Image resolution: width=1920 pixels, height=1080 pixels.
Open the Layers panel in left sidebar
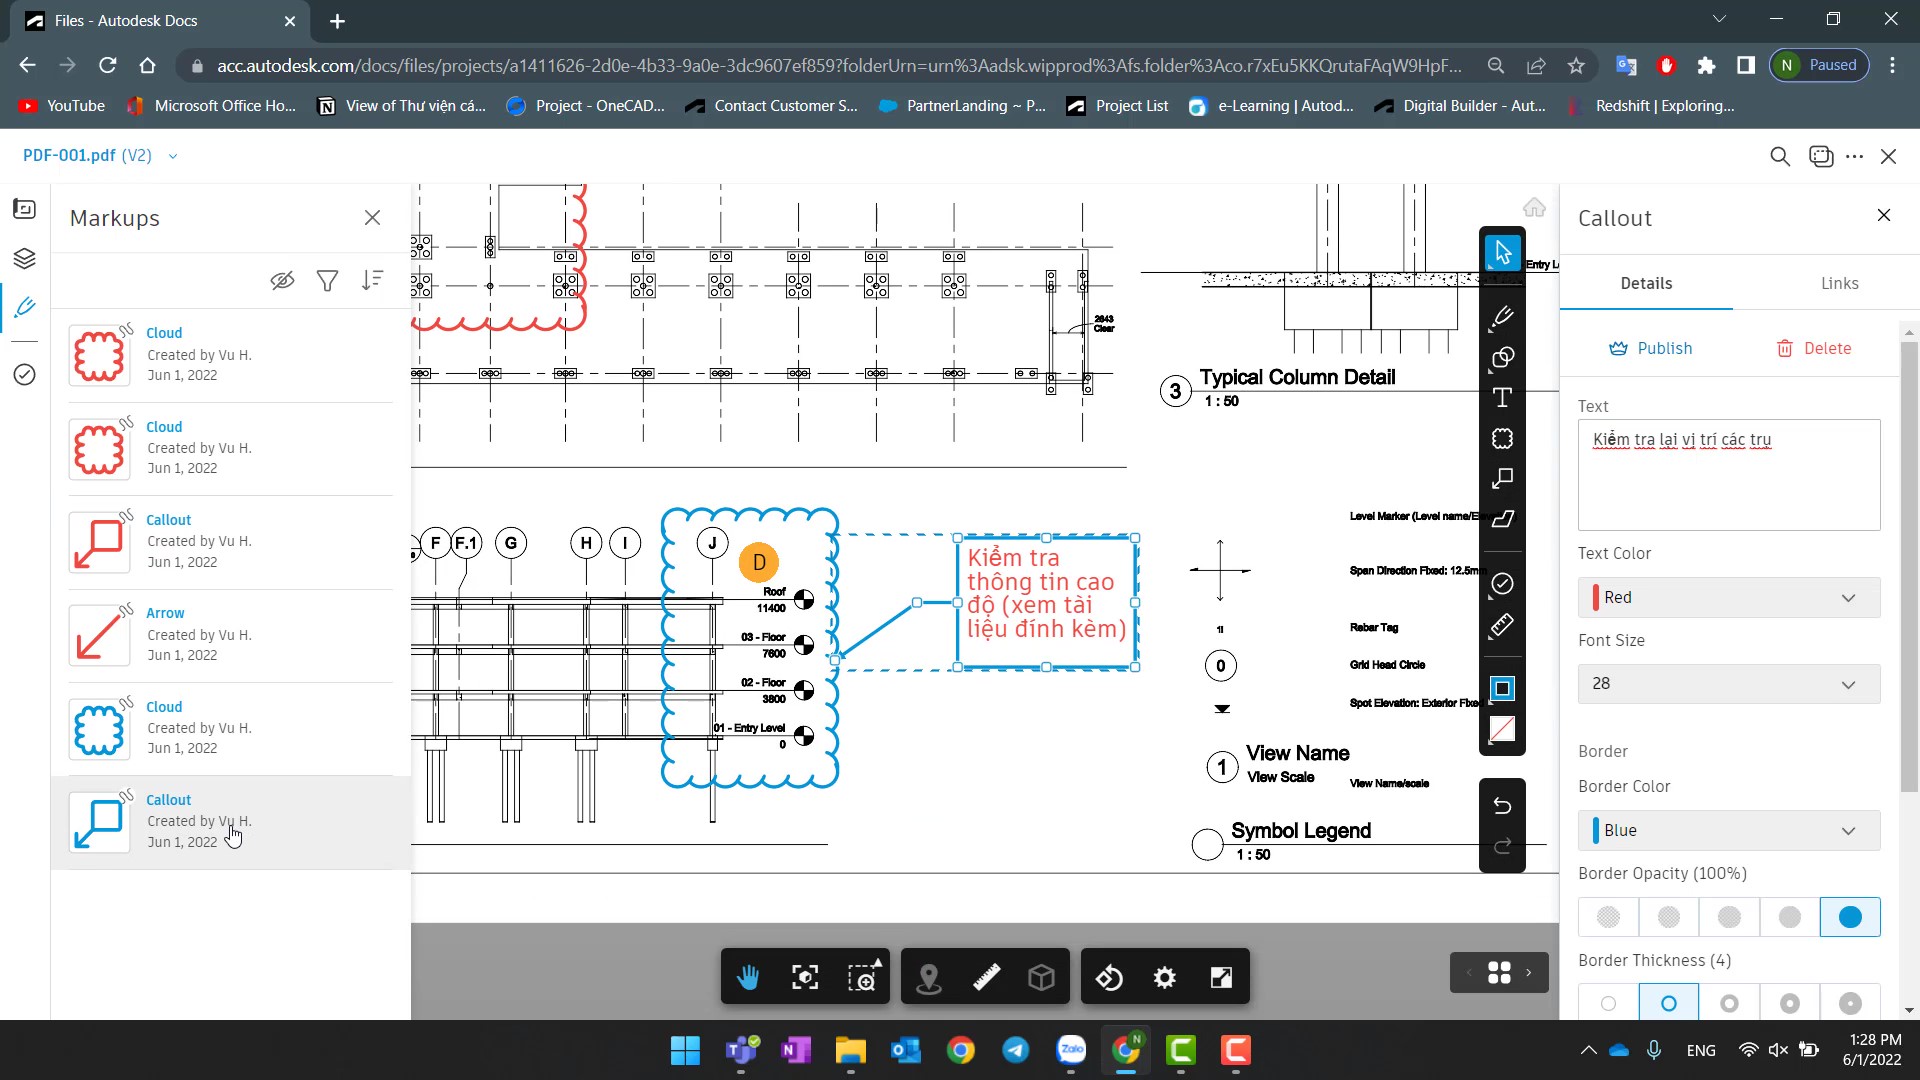point(25,258)
